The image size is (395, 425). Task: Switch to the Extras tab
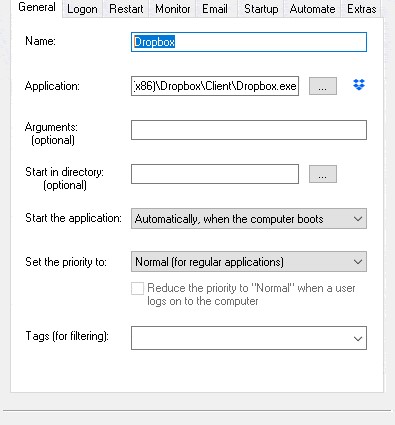[x=362, y=9]
